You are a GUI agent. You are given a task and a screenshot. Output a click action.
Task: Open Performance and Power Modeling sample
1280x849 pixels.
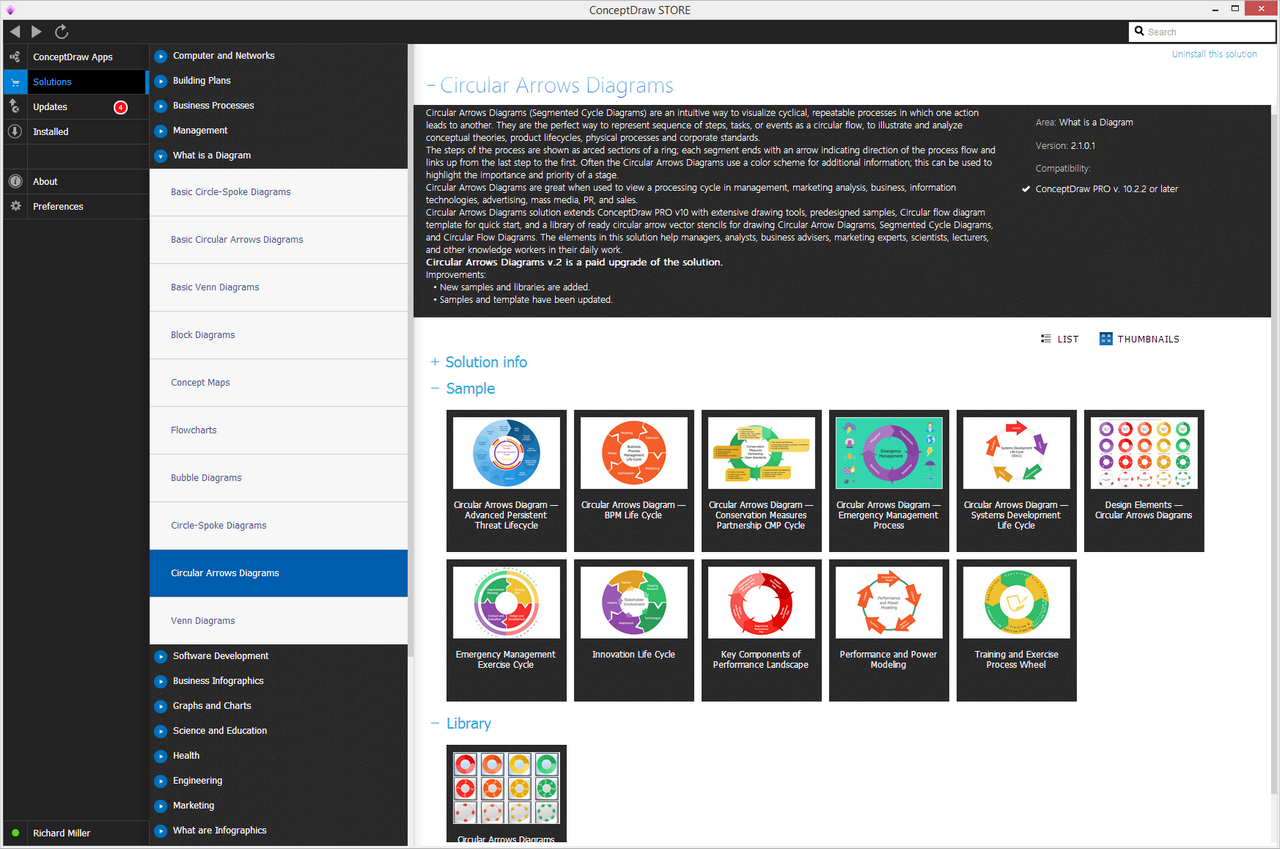tap(889, 630)
